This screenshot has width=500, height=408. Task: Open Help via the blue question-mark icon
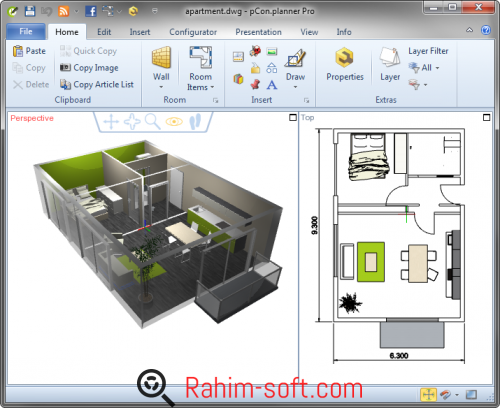(486, 30)
